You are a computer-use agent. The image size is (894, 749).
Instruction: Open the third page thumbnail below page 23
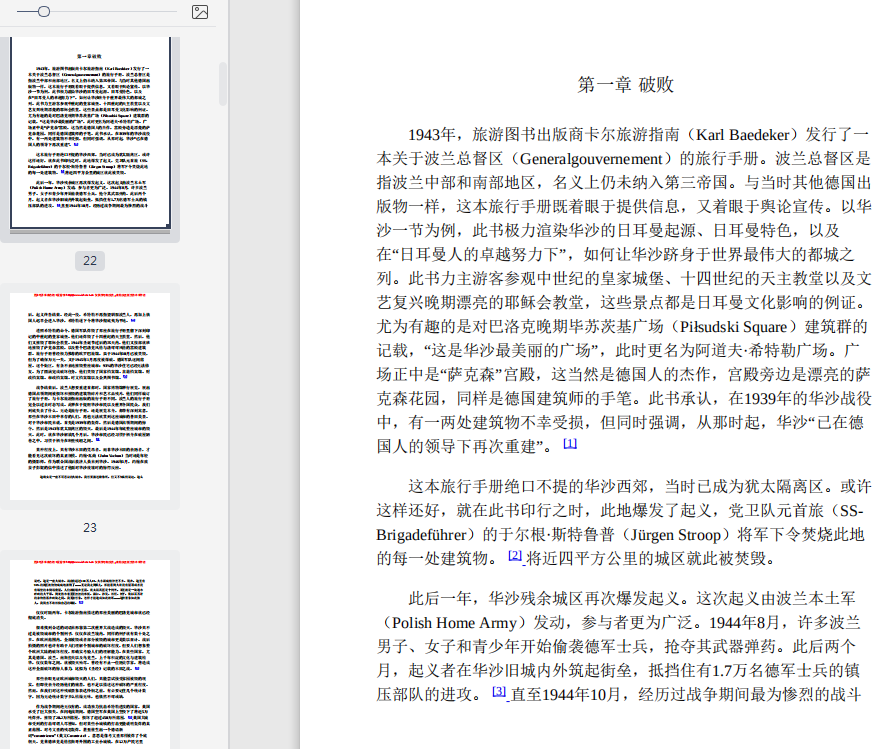point(90,654)
